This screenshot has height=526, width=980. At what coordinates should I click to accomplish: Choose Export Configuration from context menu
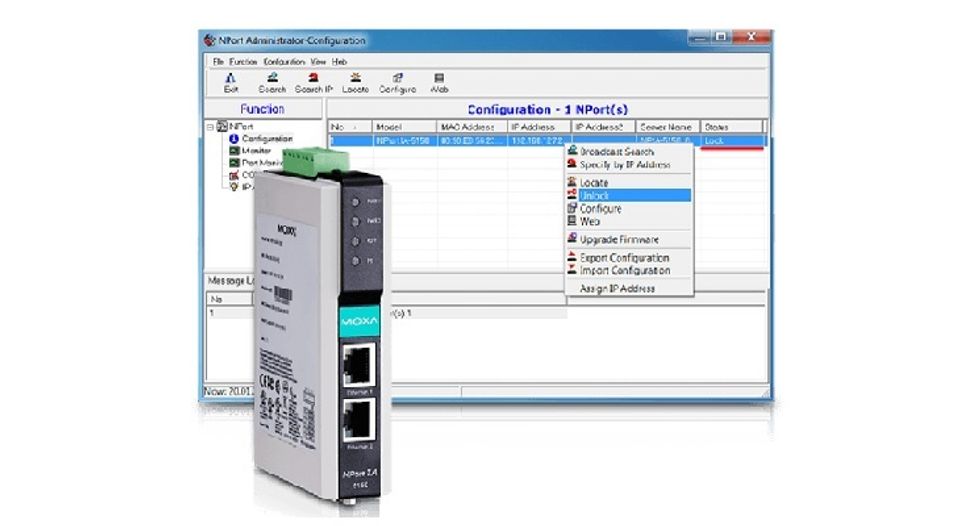624,257
